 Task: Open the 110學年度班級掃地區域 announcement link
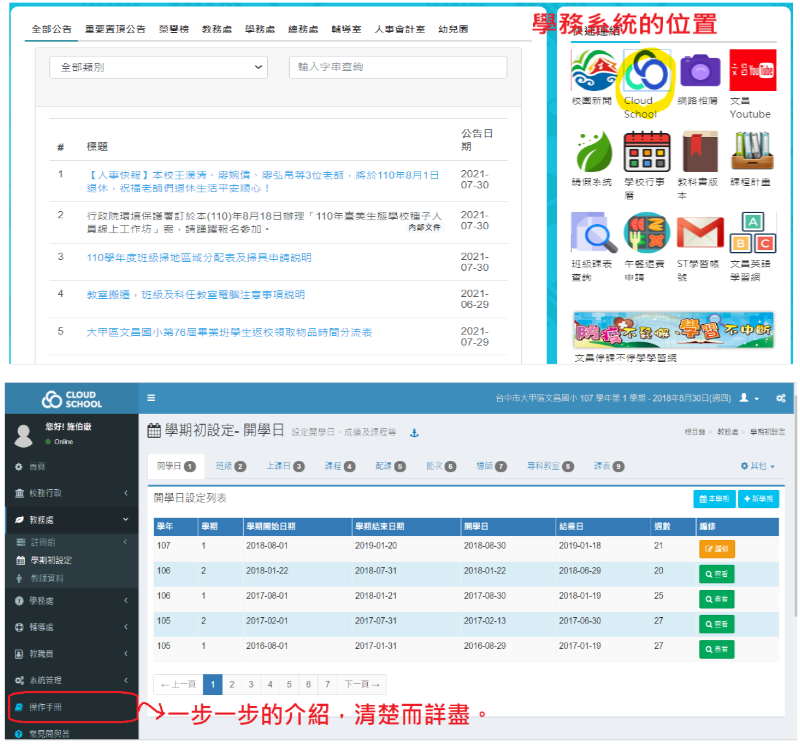(x=199, y=257)
